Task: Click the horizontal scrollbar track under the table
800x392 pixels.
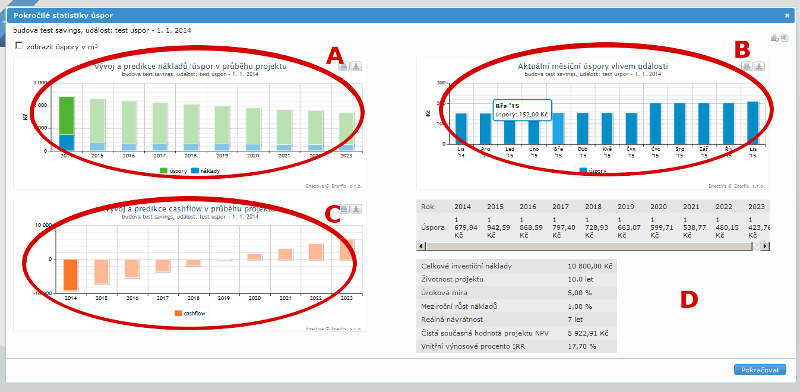Action: (592, 246)
